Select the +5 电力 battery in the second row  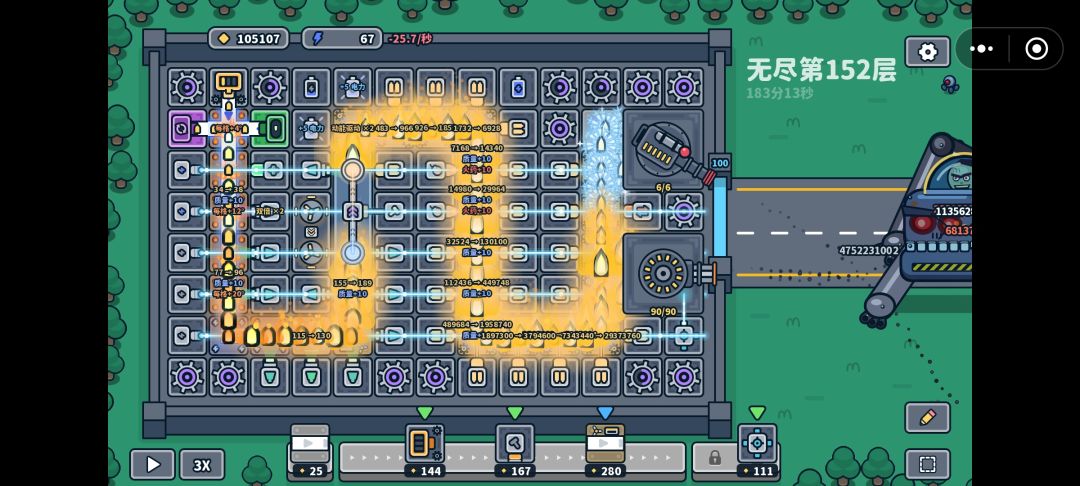click(311, 129)
